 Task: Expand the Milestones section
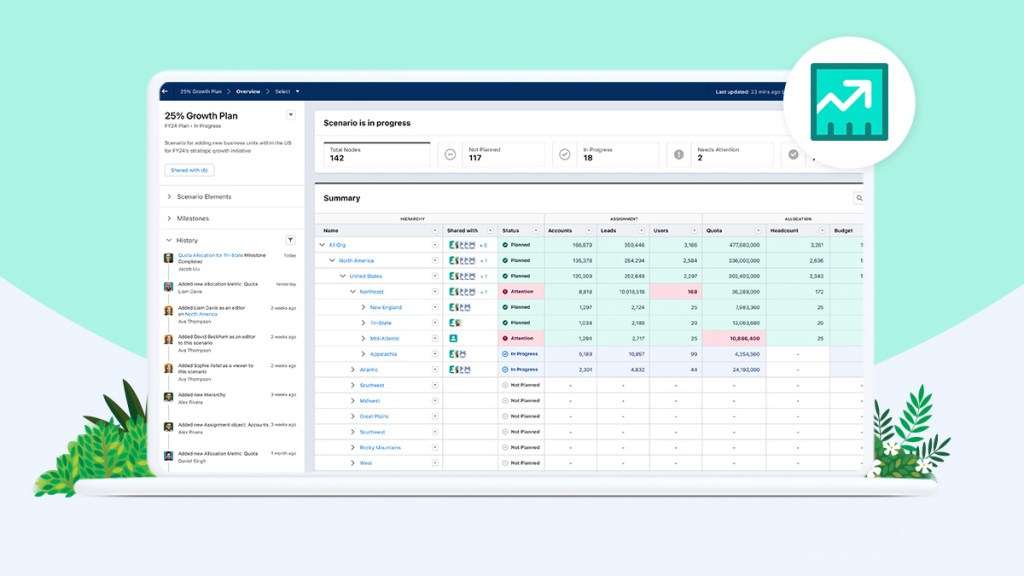tap(169, 218)
